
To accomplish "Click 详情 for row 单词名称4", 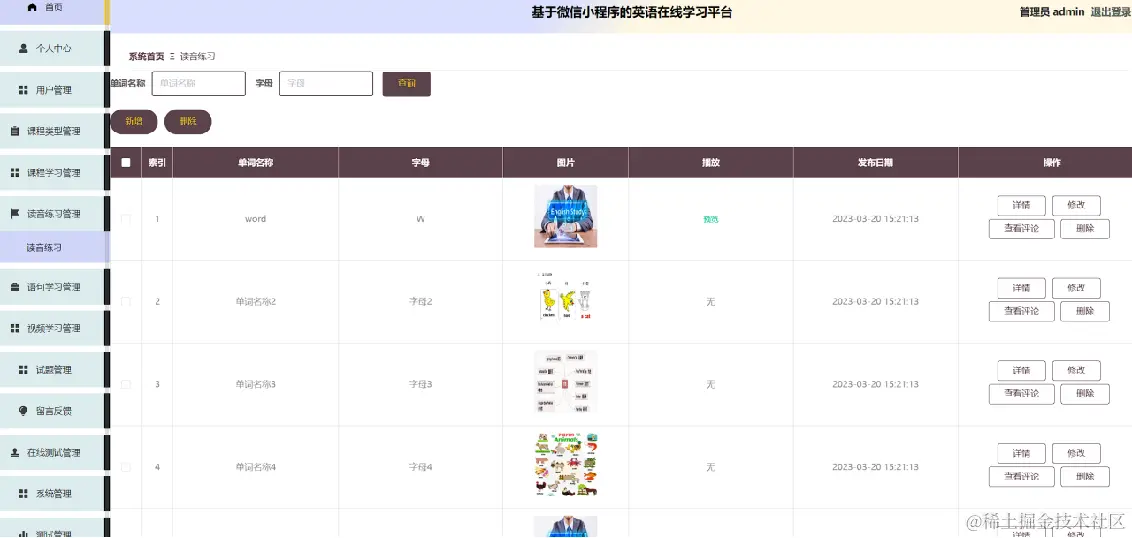I will 1021,454.
